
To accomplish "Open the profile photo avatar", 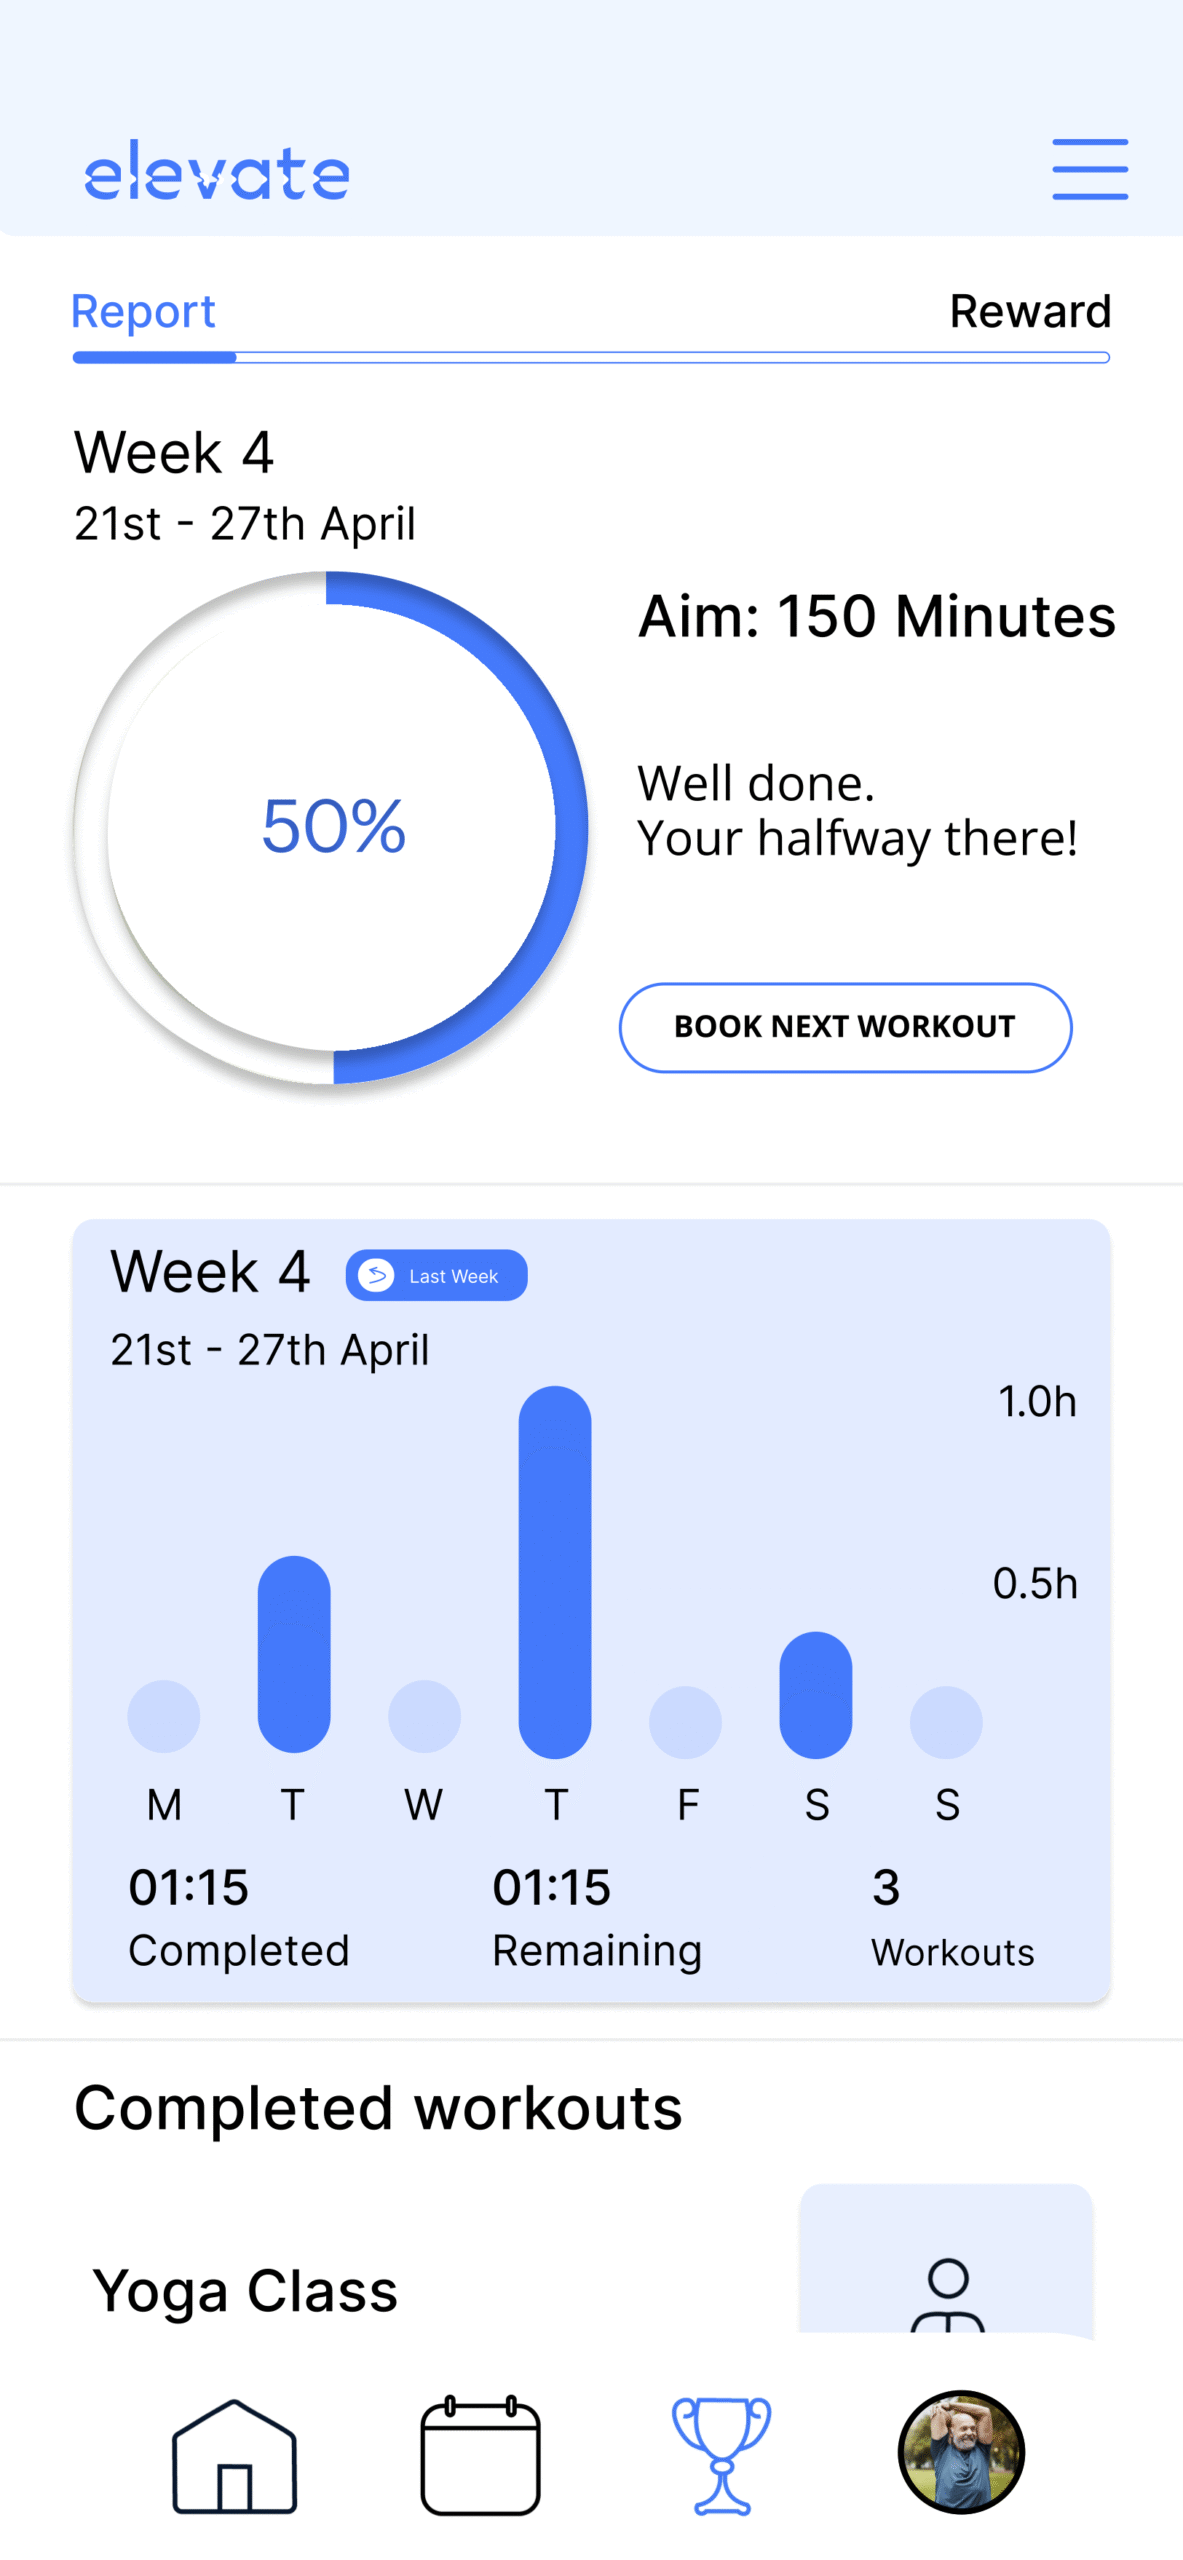I will 961,2451.
